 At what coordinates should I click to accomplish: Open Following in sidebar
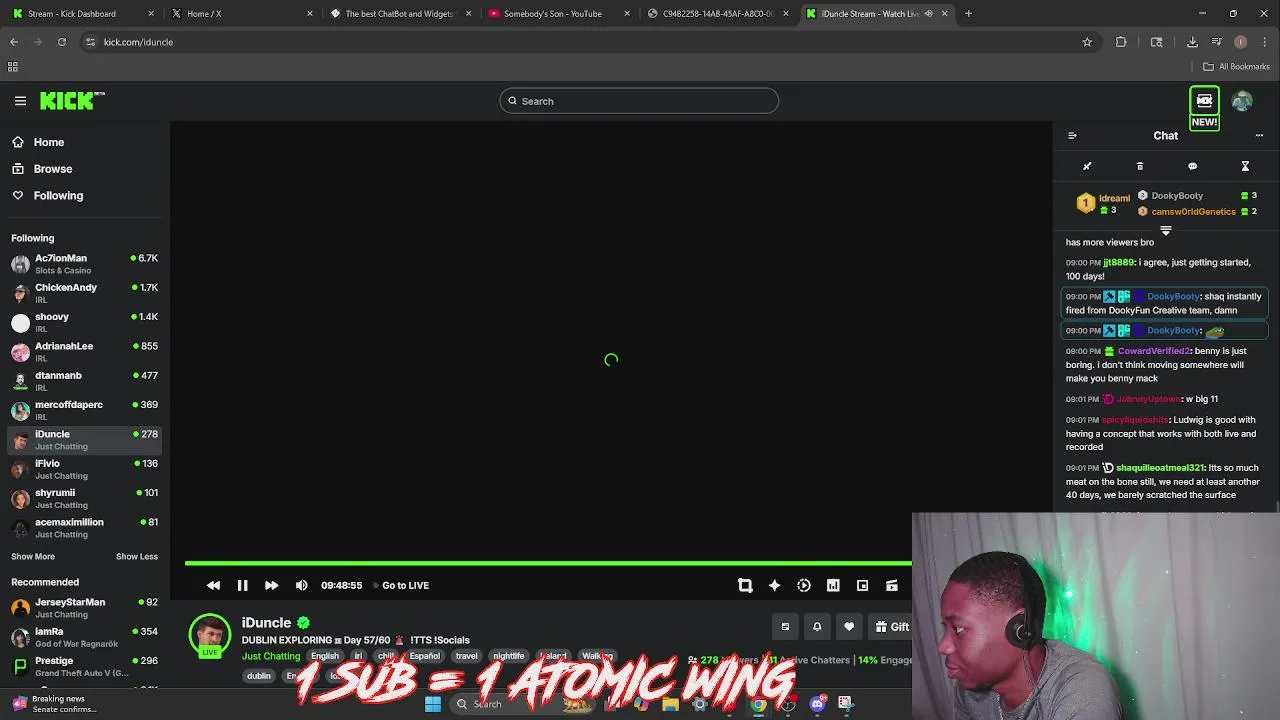[x=48, y=196]
